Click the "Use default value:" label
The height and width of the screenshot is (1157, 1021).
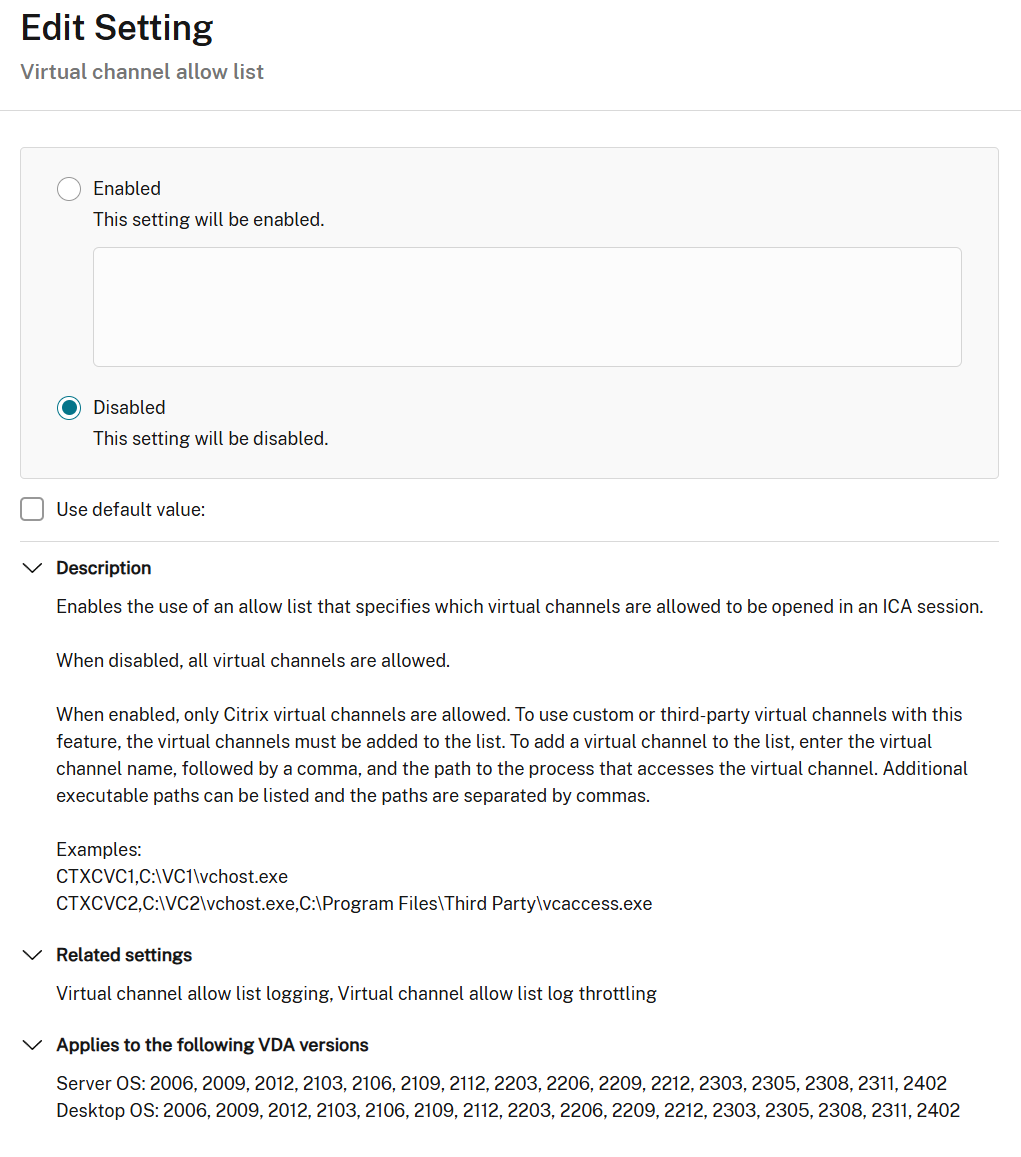click(x=130, y=509)
